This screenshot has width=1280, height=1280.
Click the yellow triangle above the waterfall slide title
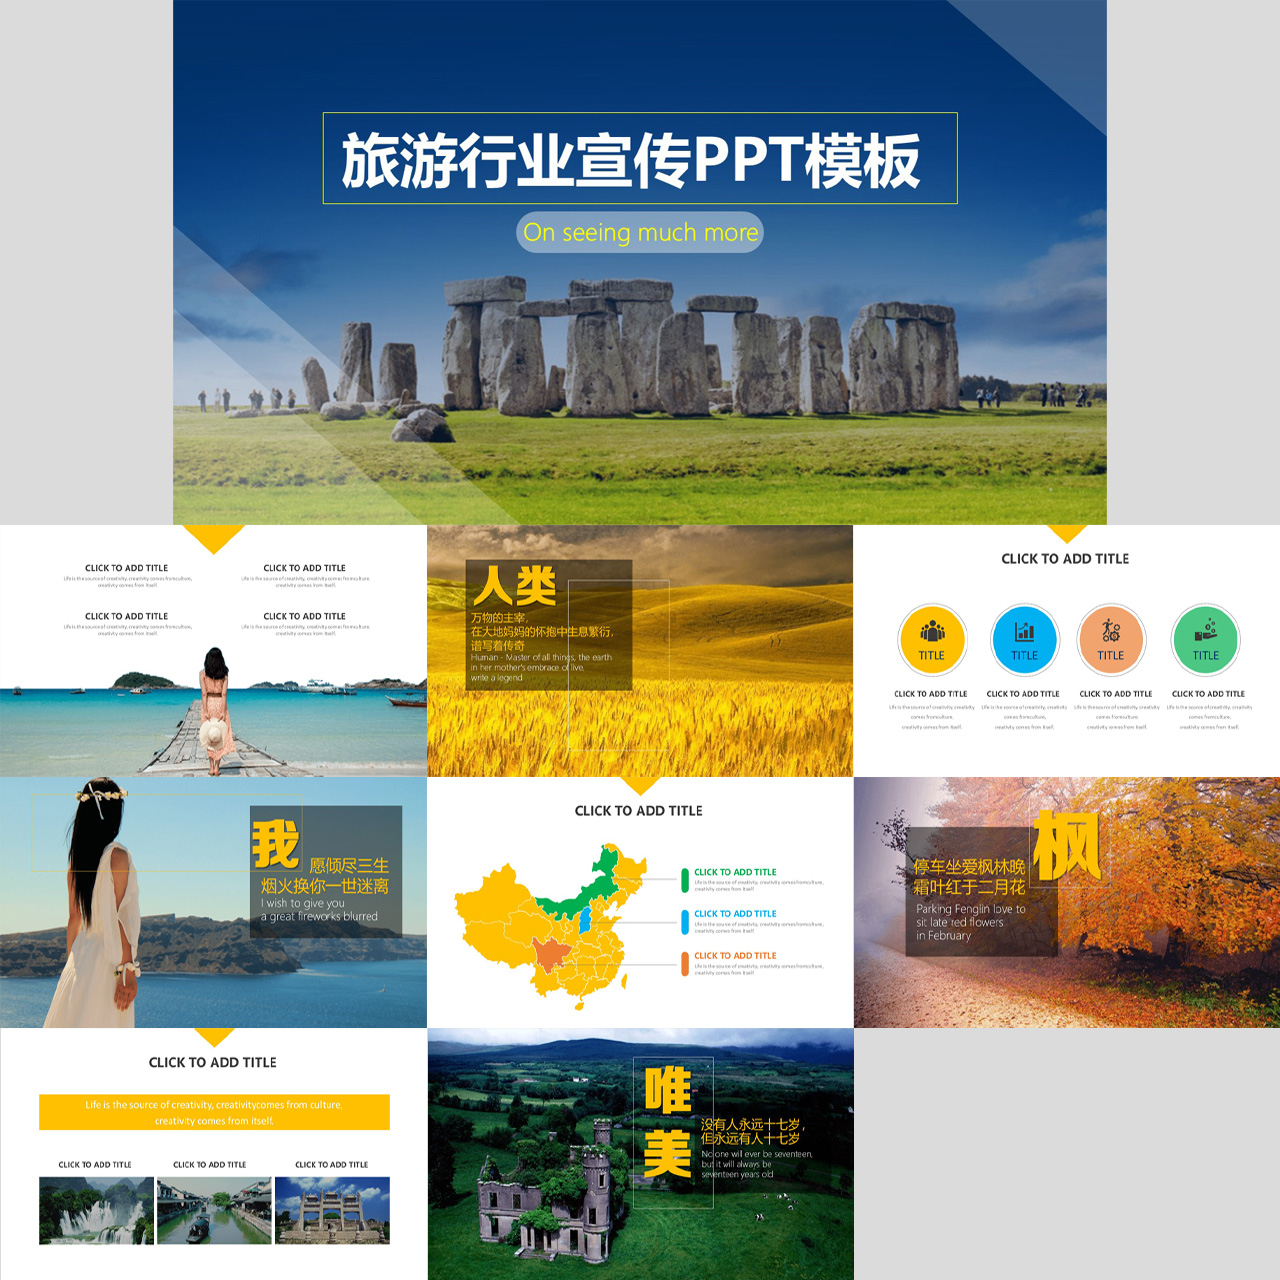[x=213, y=1035]
